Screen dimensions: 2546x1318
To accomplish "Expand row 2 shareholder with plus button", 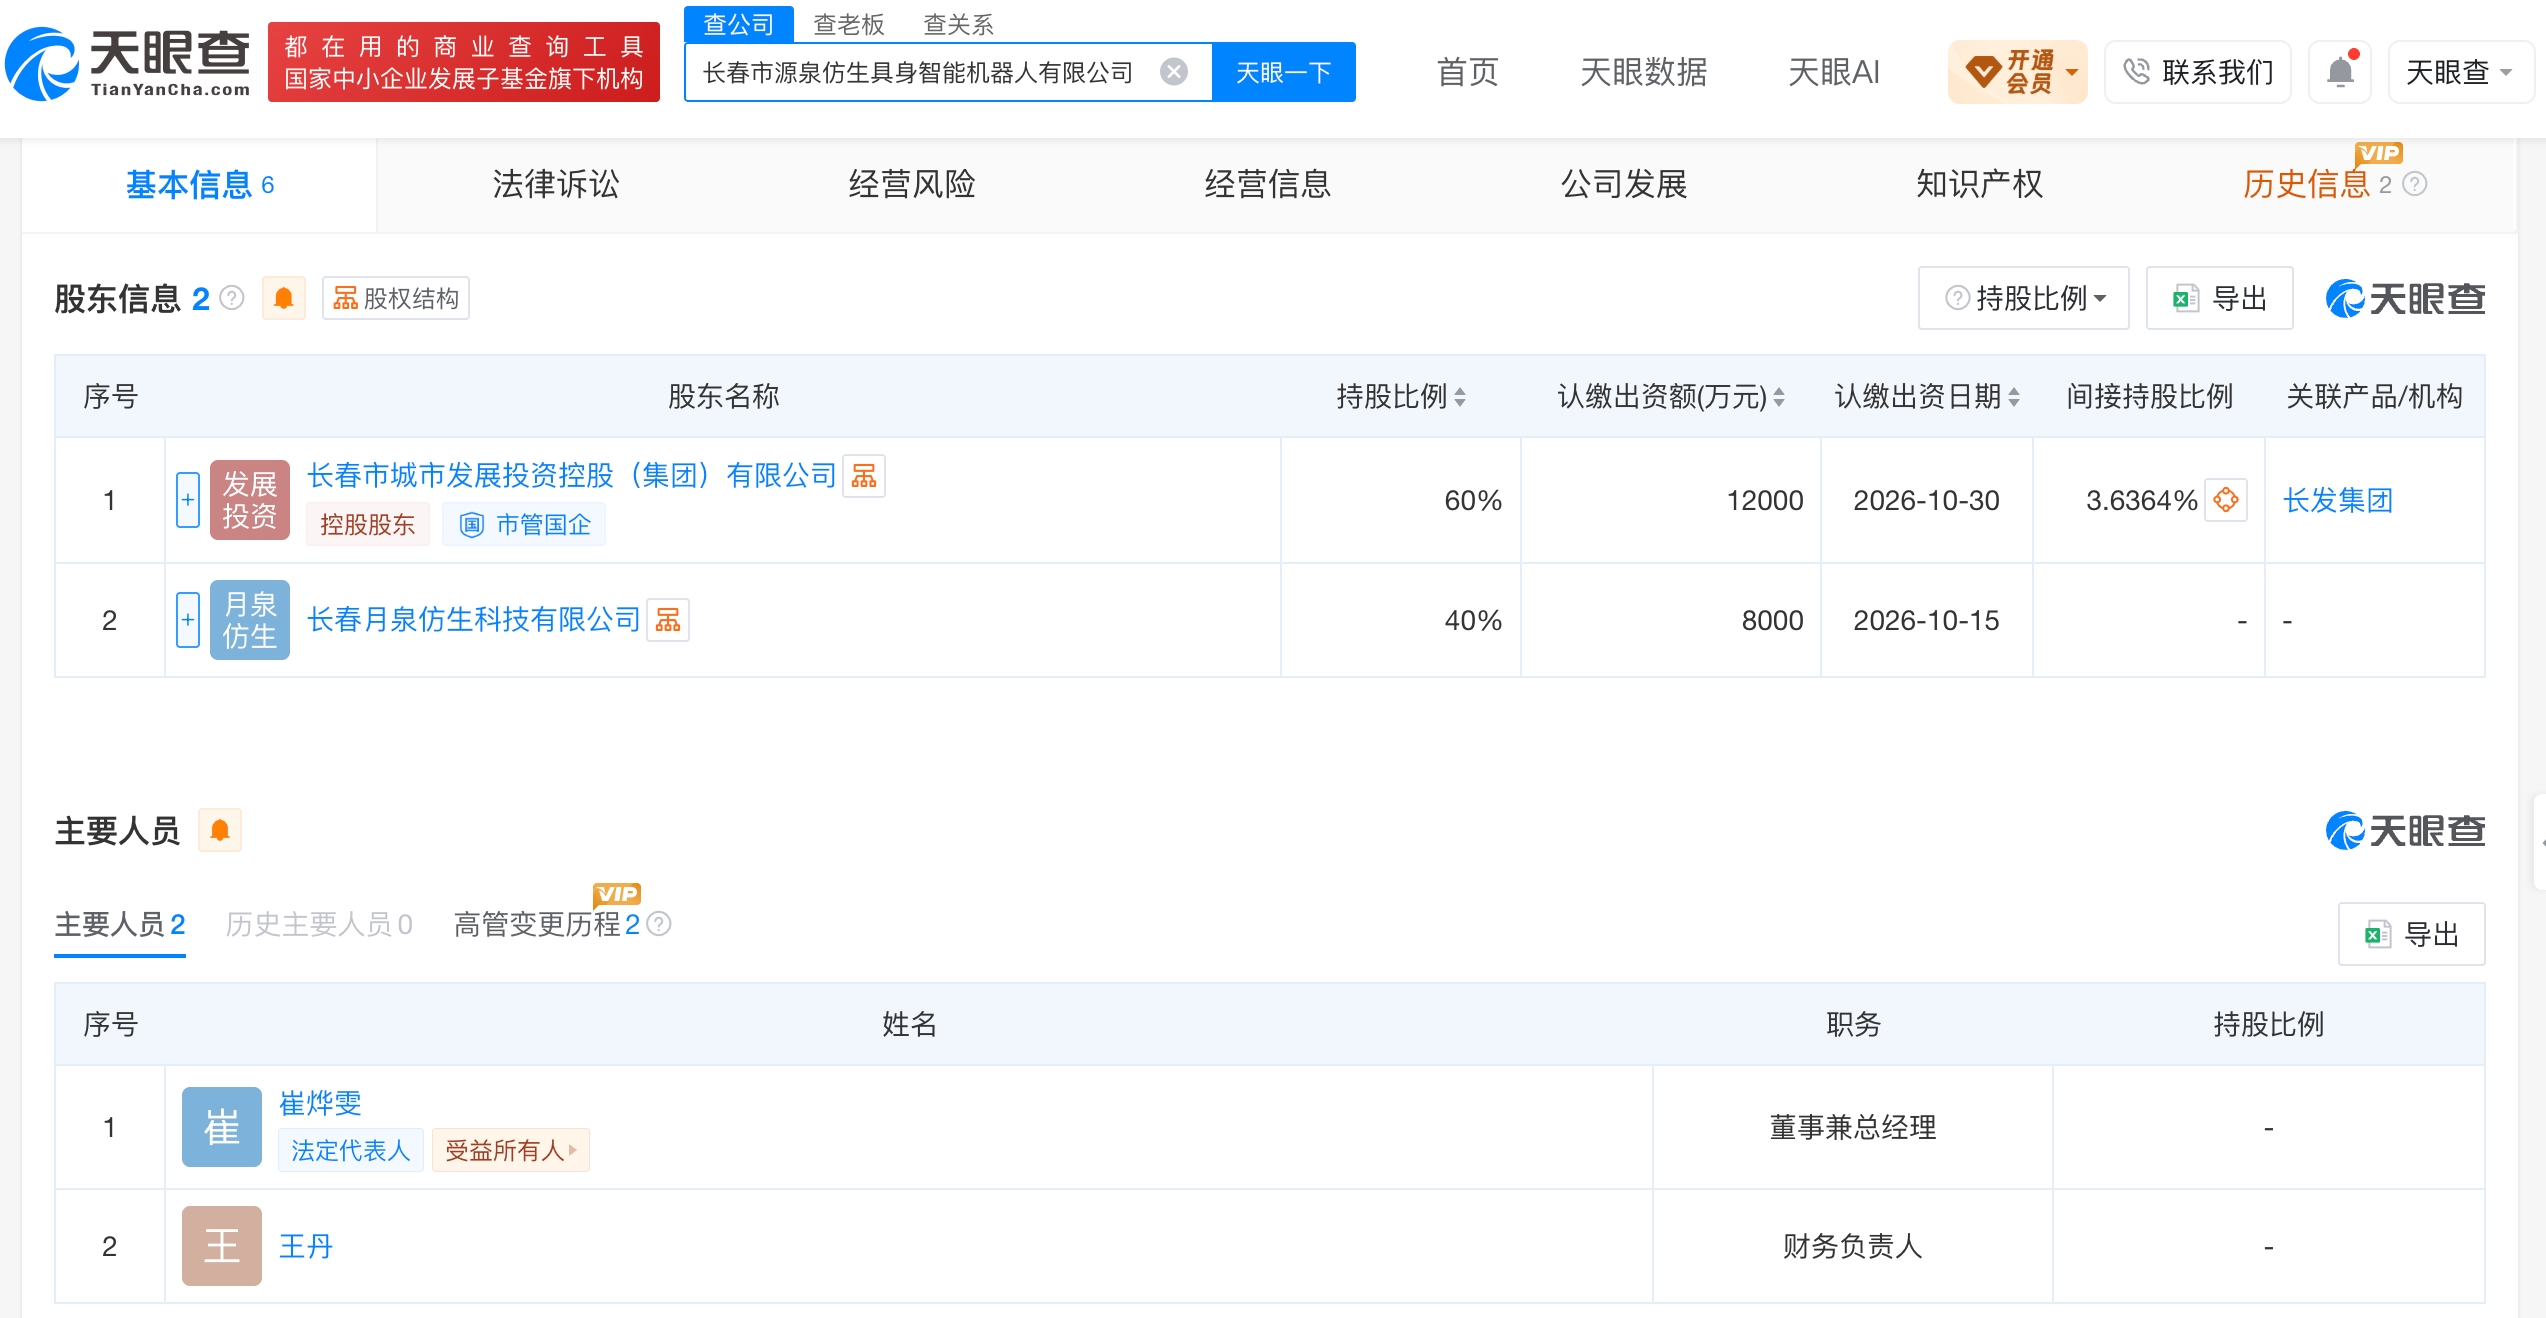I will pyautogui.click(x=188, y=620).
